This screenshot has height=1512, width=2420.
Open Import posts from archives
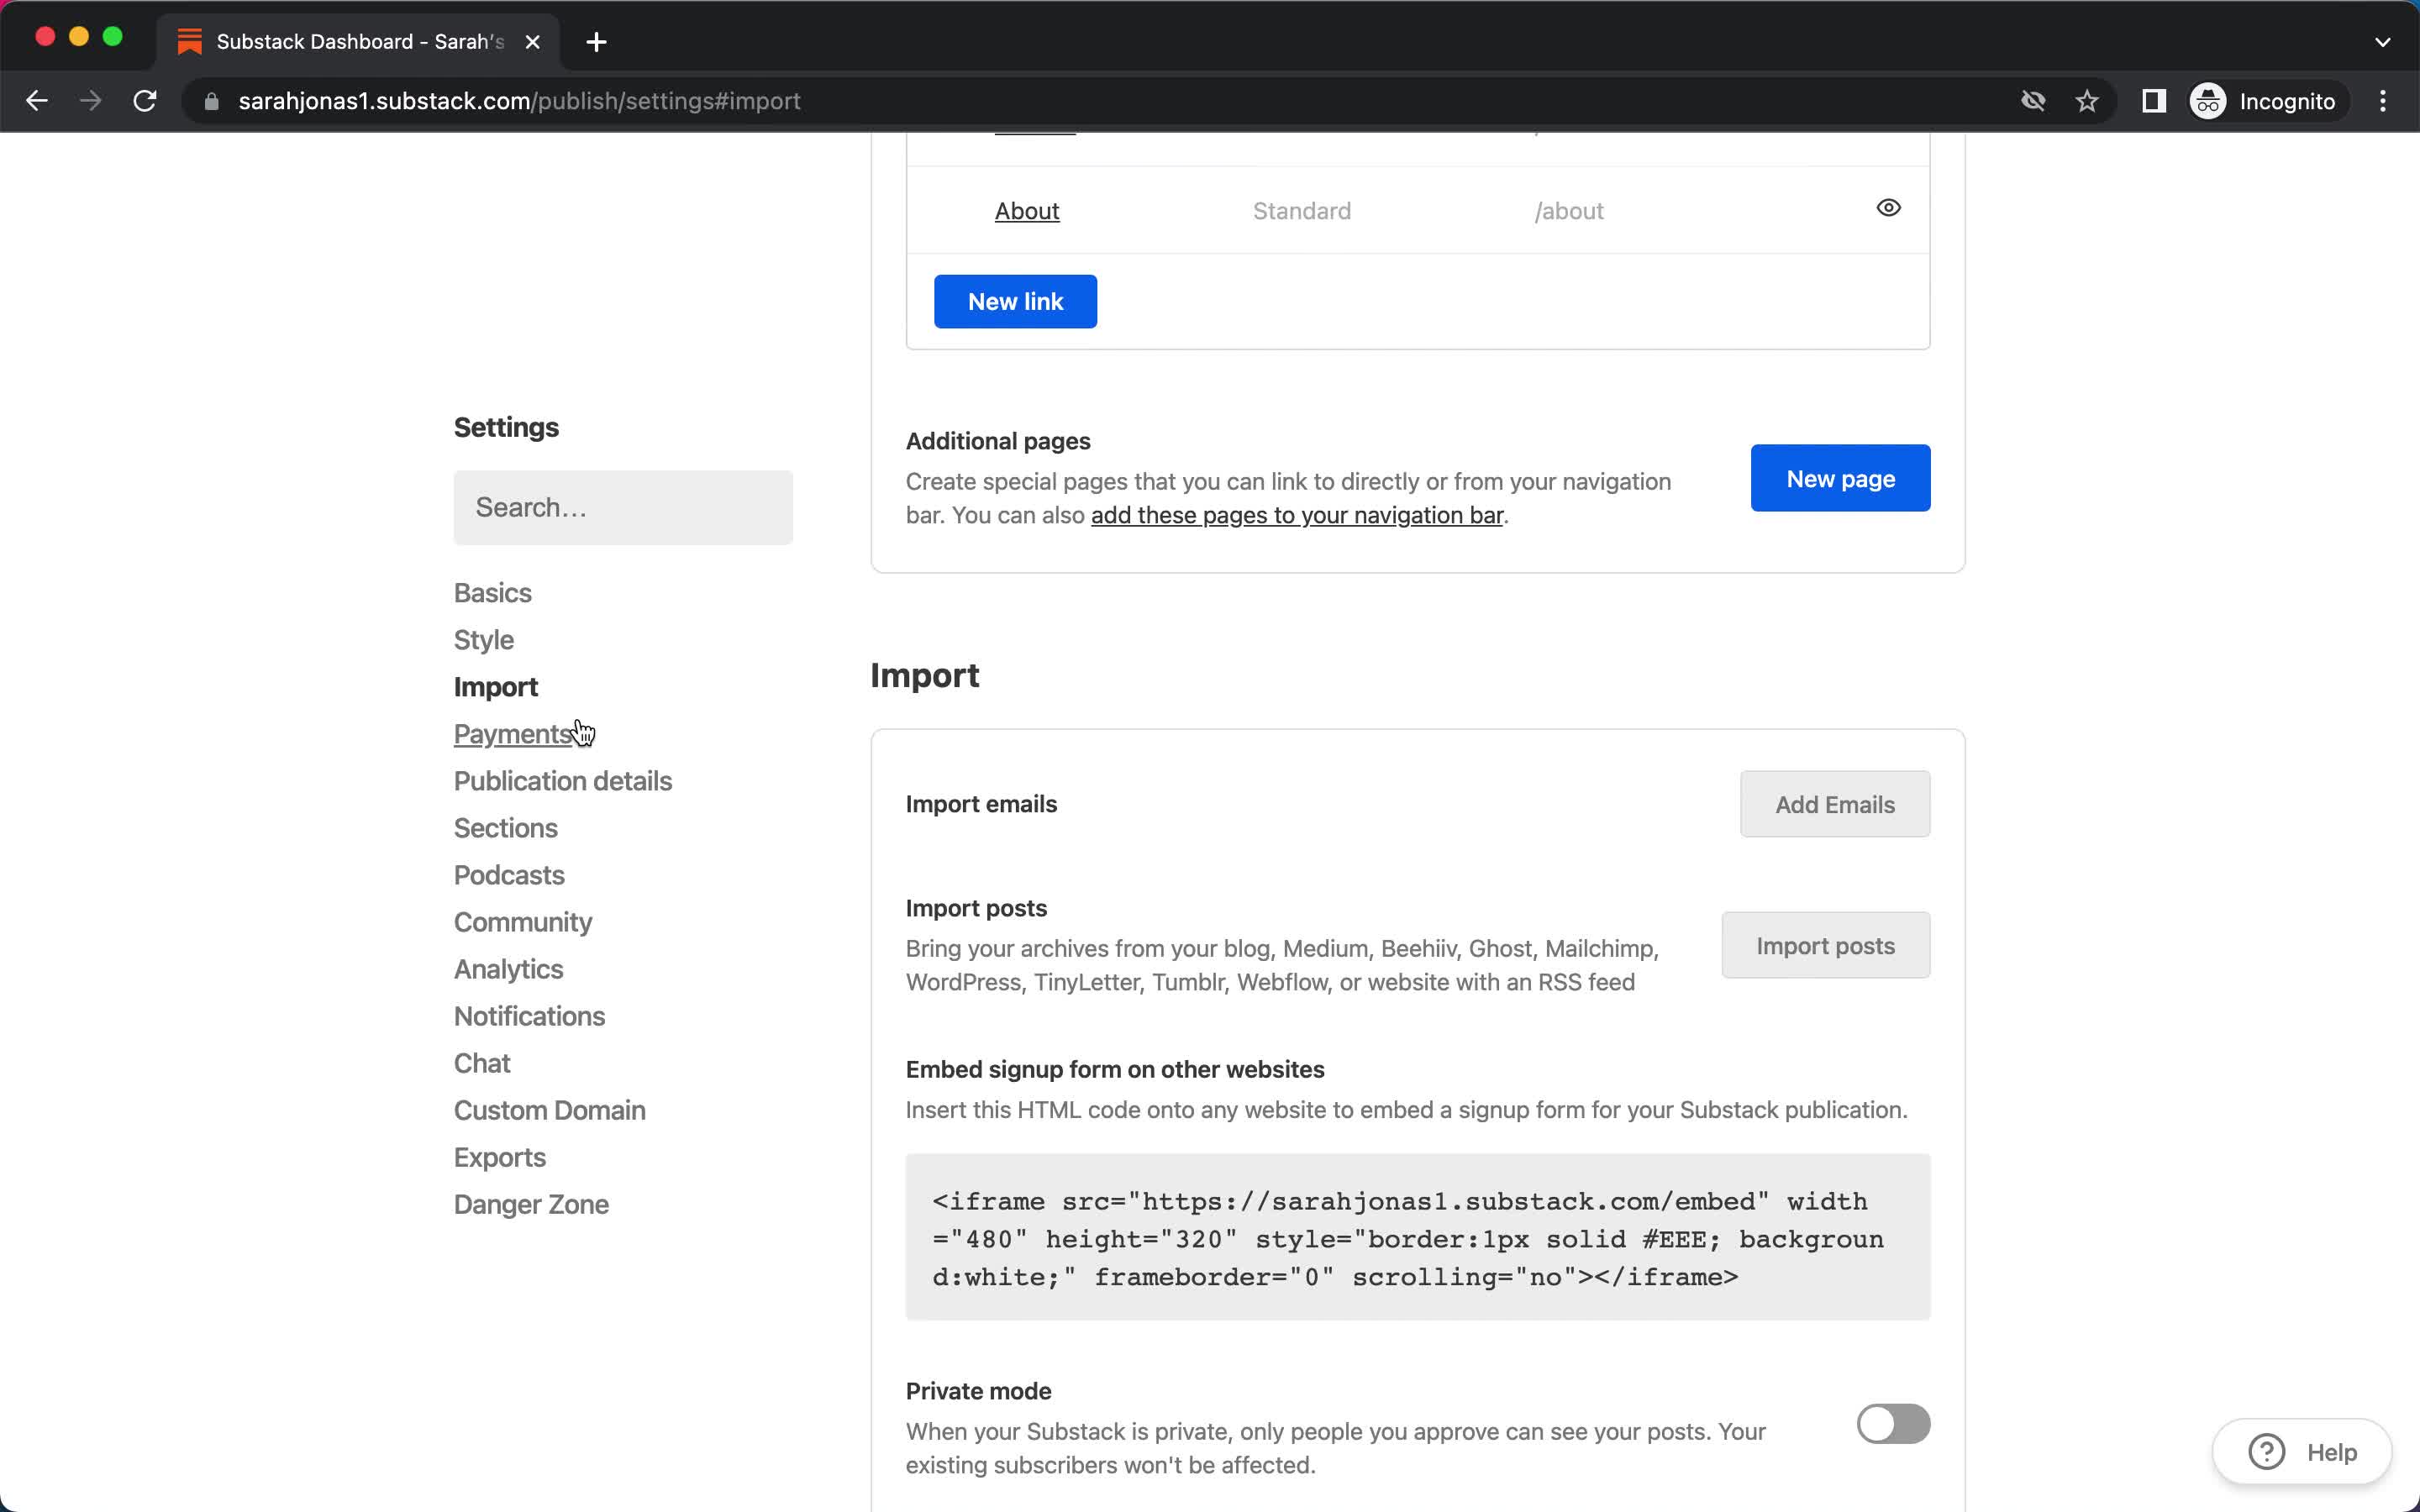1824,944
